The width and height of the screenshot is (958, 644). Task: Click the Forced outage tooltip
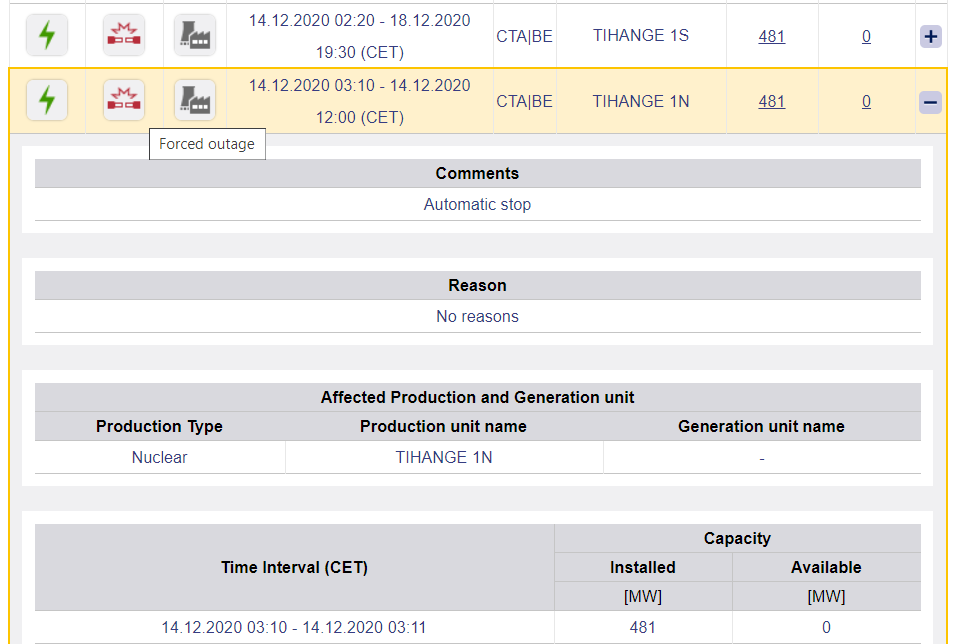click(x=207, y=144)
